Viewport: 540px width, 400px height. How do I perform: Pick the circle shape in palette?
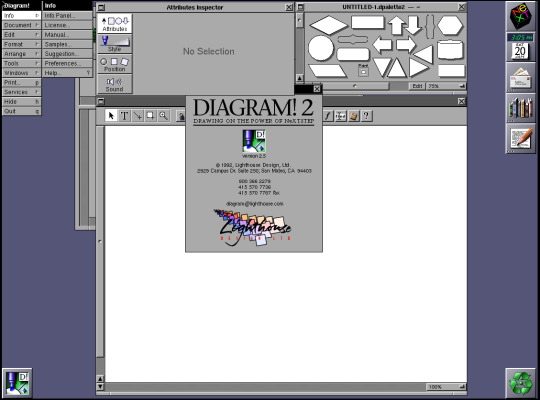point(321,48)
